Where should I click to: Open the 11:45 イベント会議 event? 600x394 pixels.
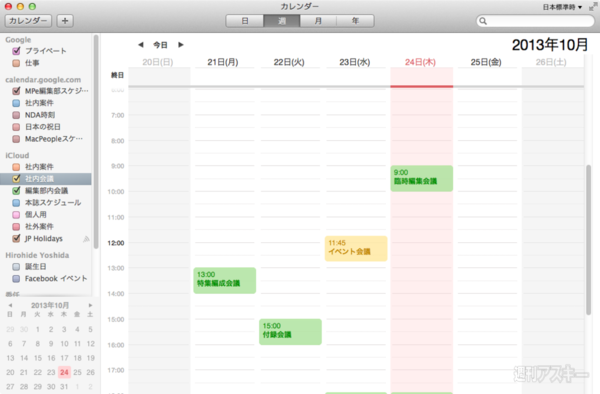[356, 249]
